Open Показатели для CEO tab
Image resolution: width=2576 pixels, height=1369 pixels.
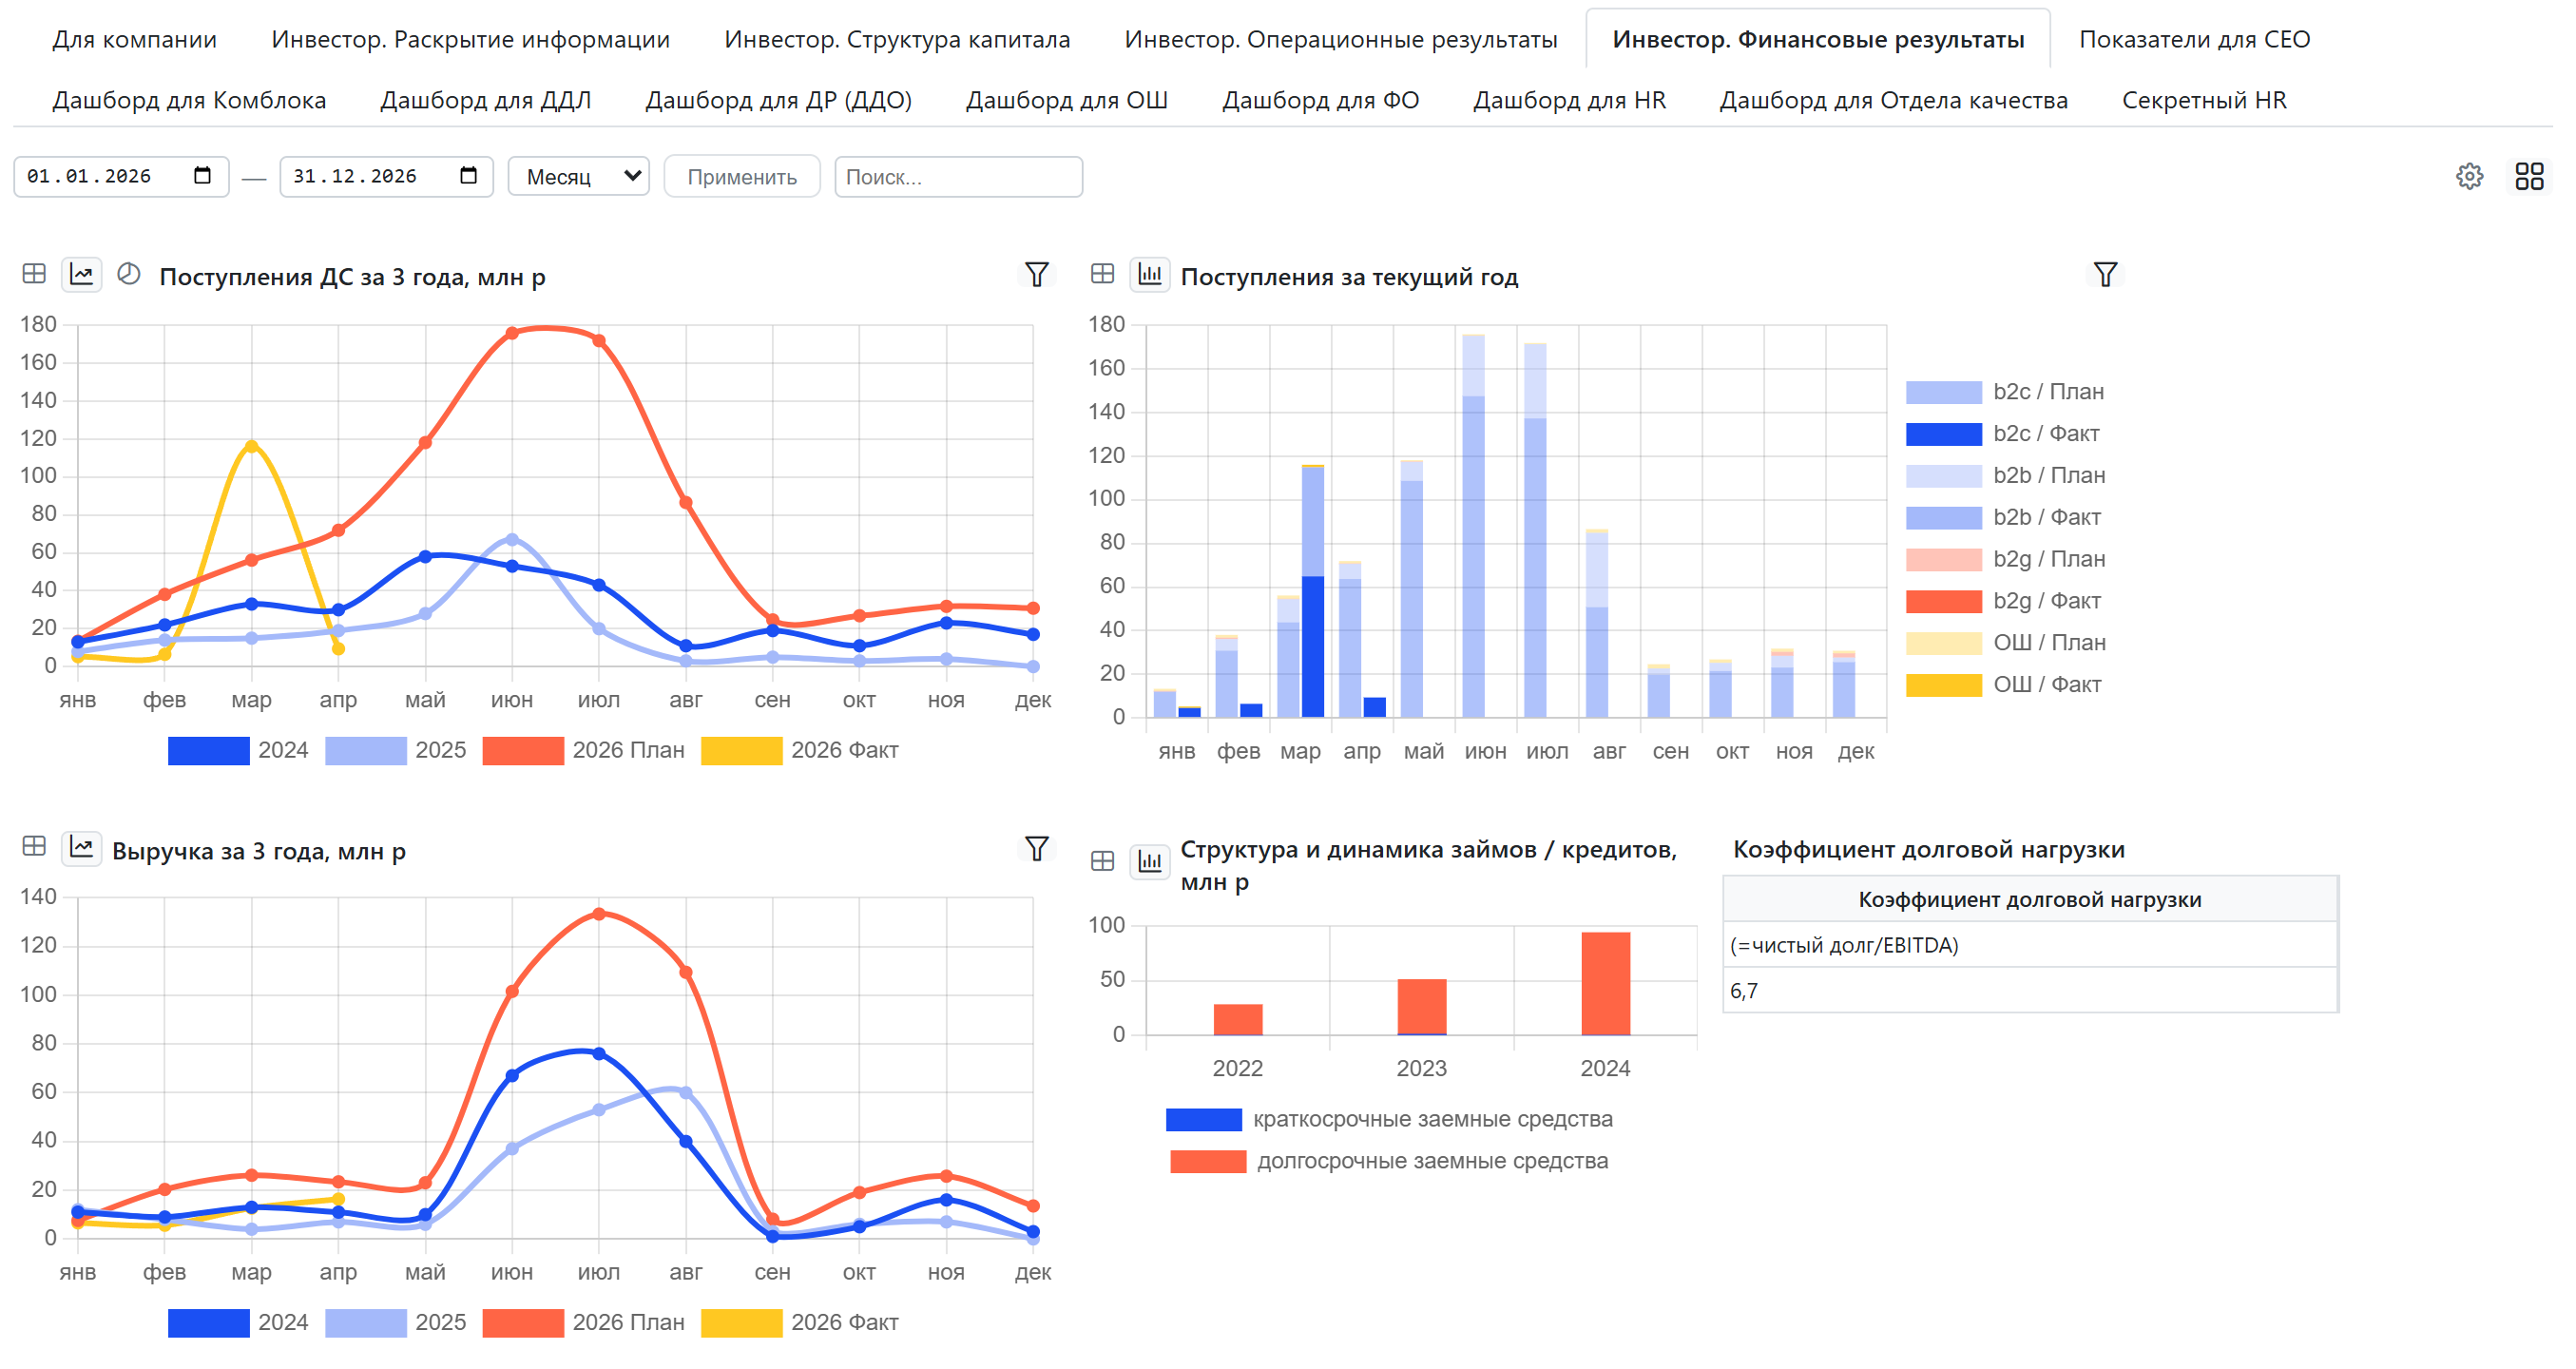pos(2194,39)
